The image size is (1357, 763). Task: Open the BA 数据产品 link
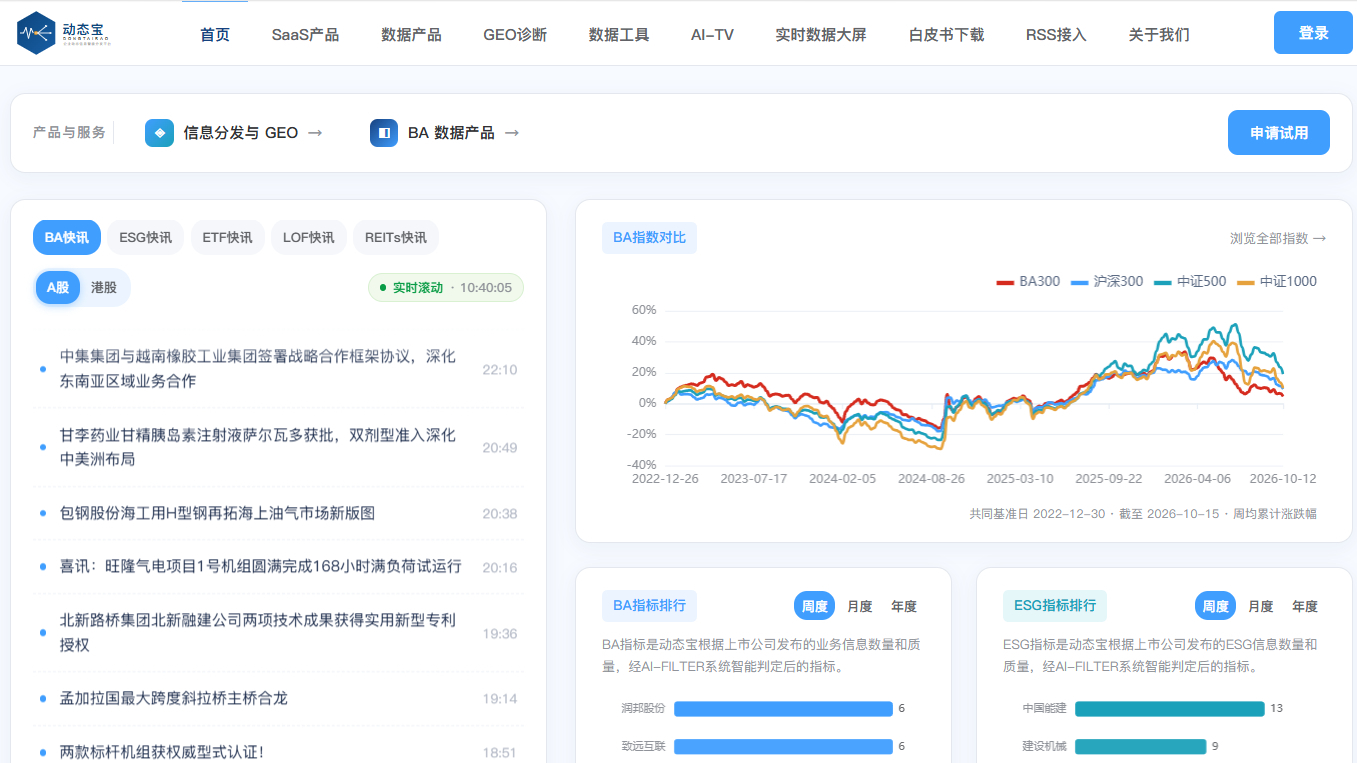[x=445, y=133]
